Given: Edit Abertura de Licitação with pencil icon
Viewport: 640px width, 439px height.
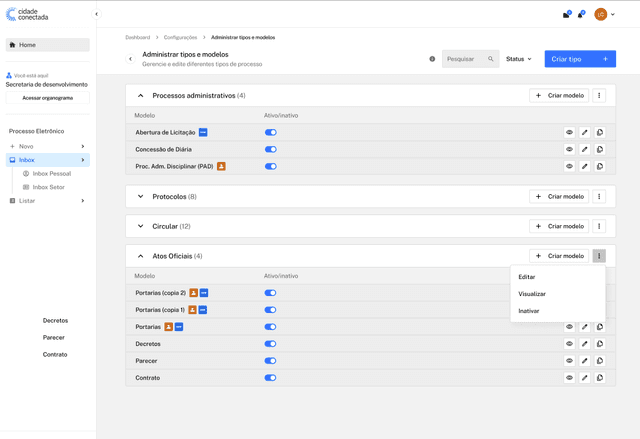Looking at the screenshot, I should 584,132.
